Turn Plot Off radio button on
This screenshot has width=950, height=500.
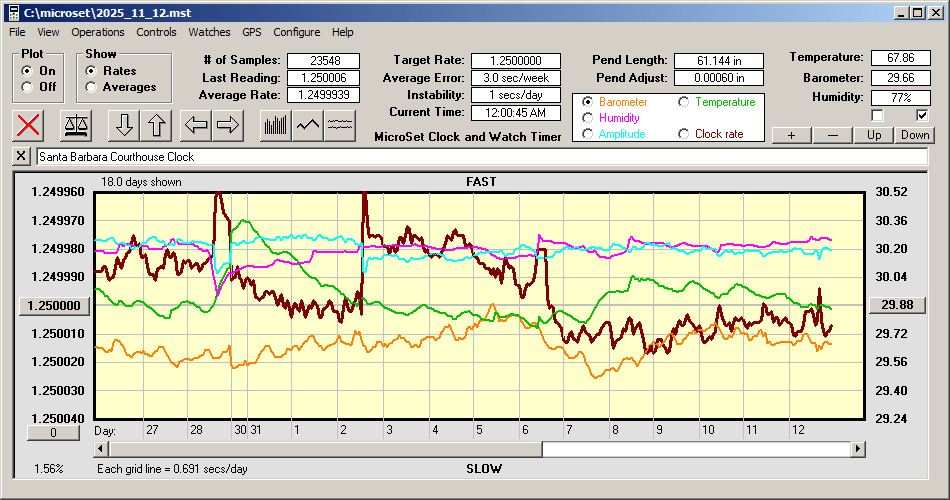tap(27, 87)
